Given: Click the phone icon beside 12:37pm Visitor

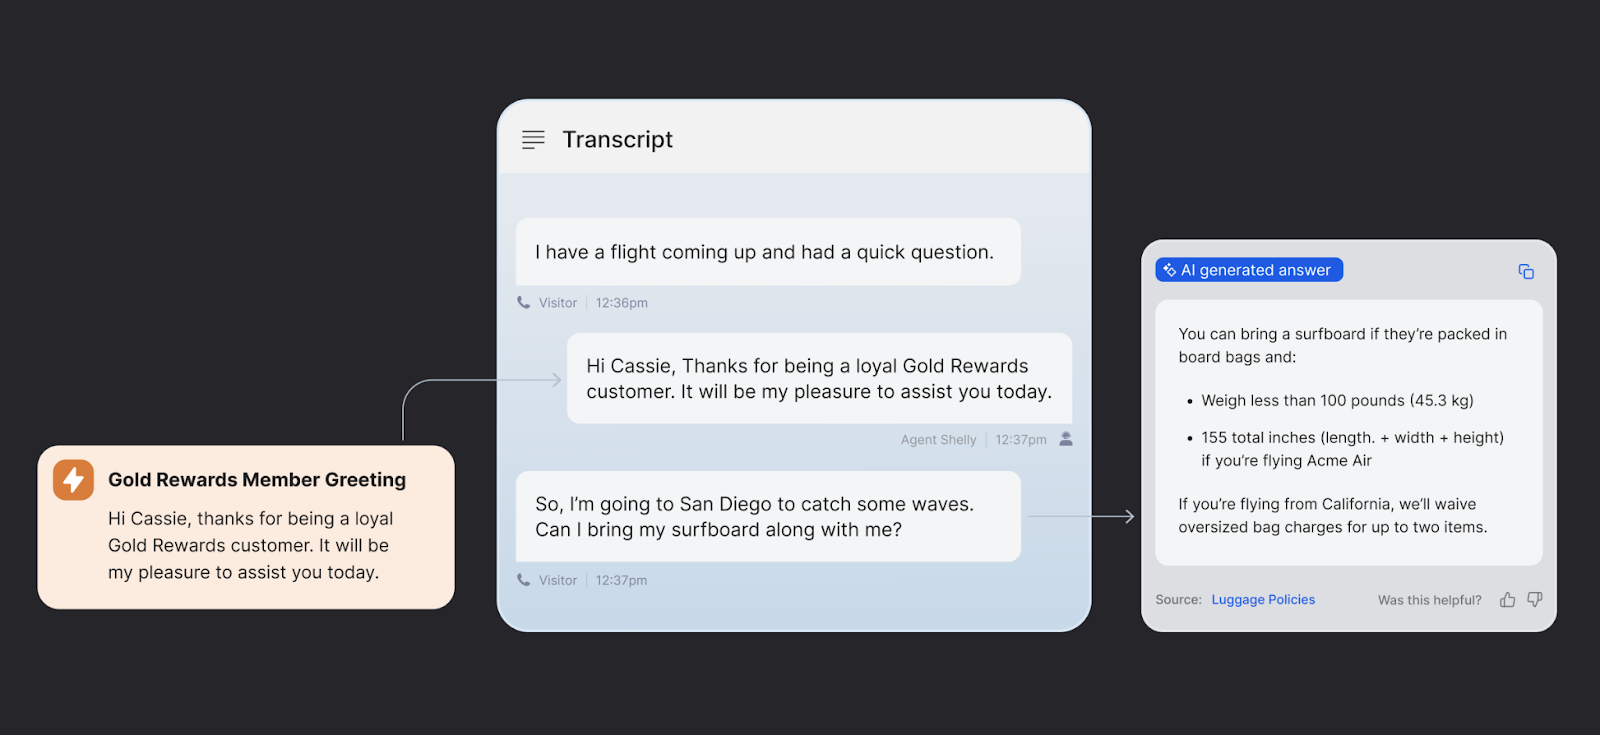Looking at the screenshot, I should 524,580.
